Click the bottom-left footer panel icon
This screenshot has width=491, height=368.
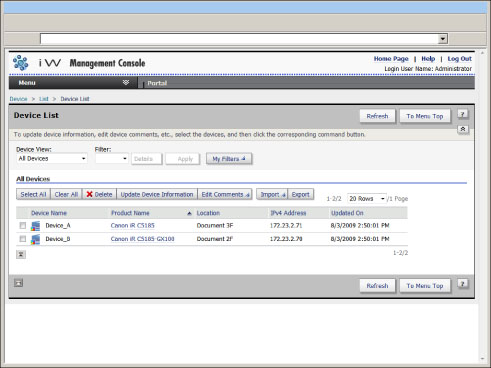coord(18,283)
